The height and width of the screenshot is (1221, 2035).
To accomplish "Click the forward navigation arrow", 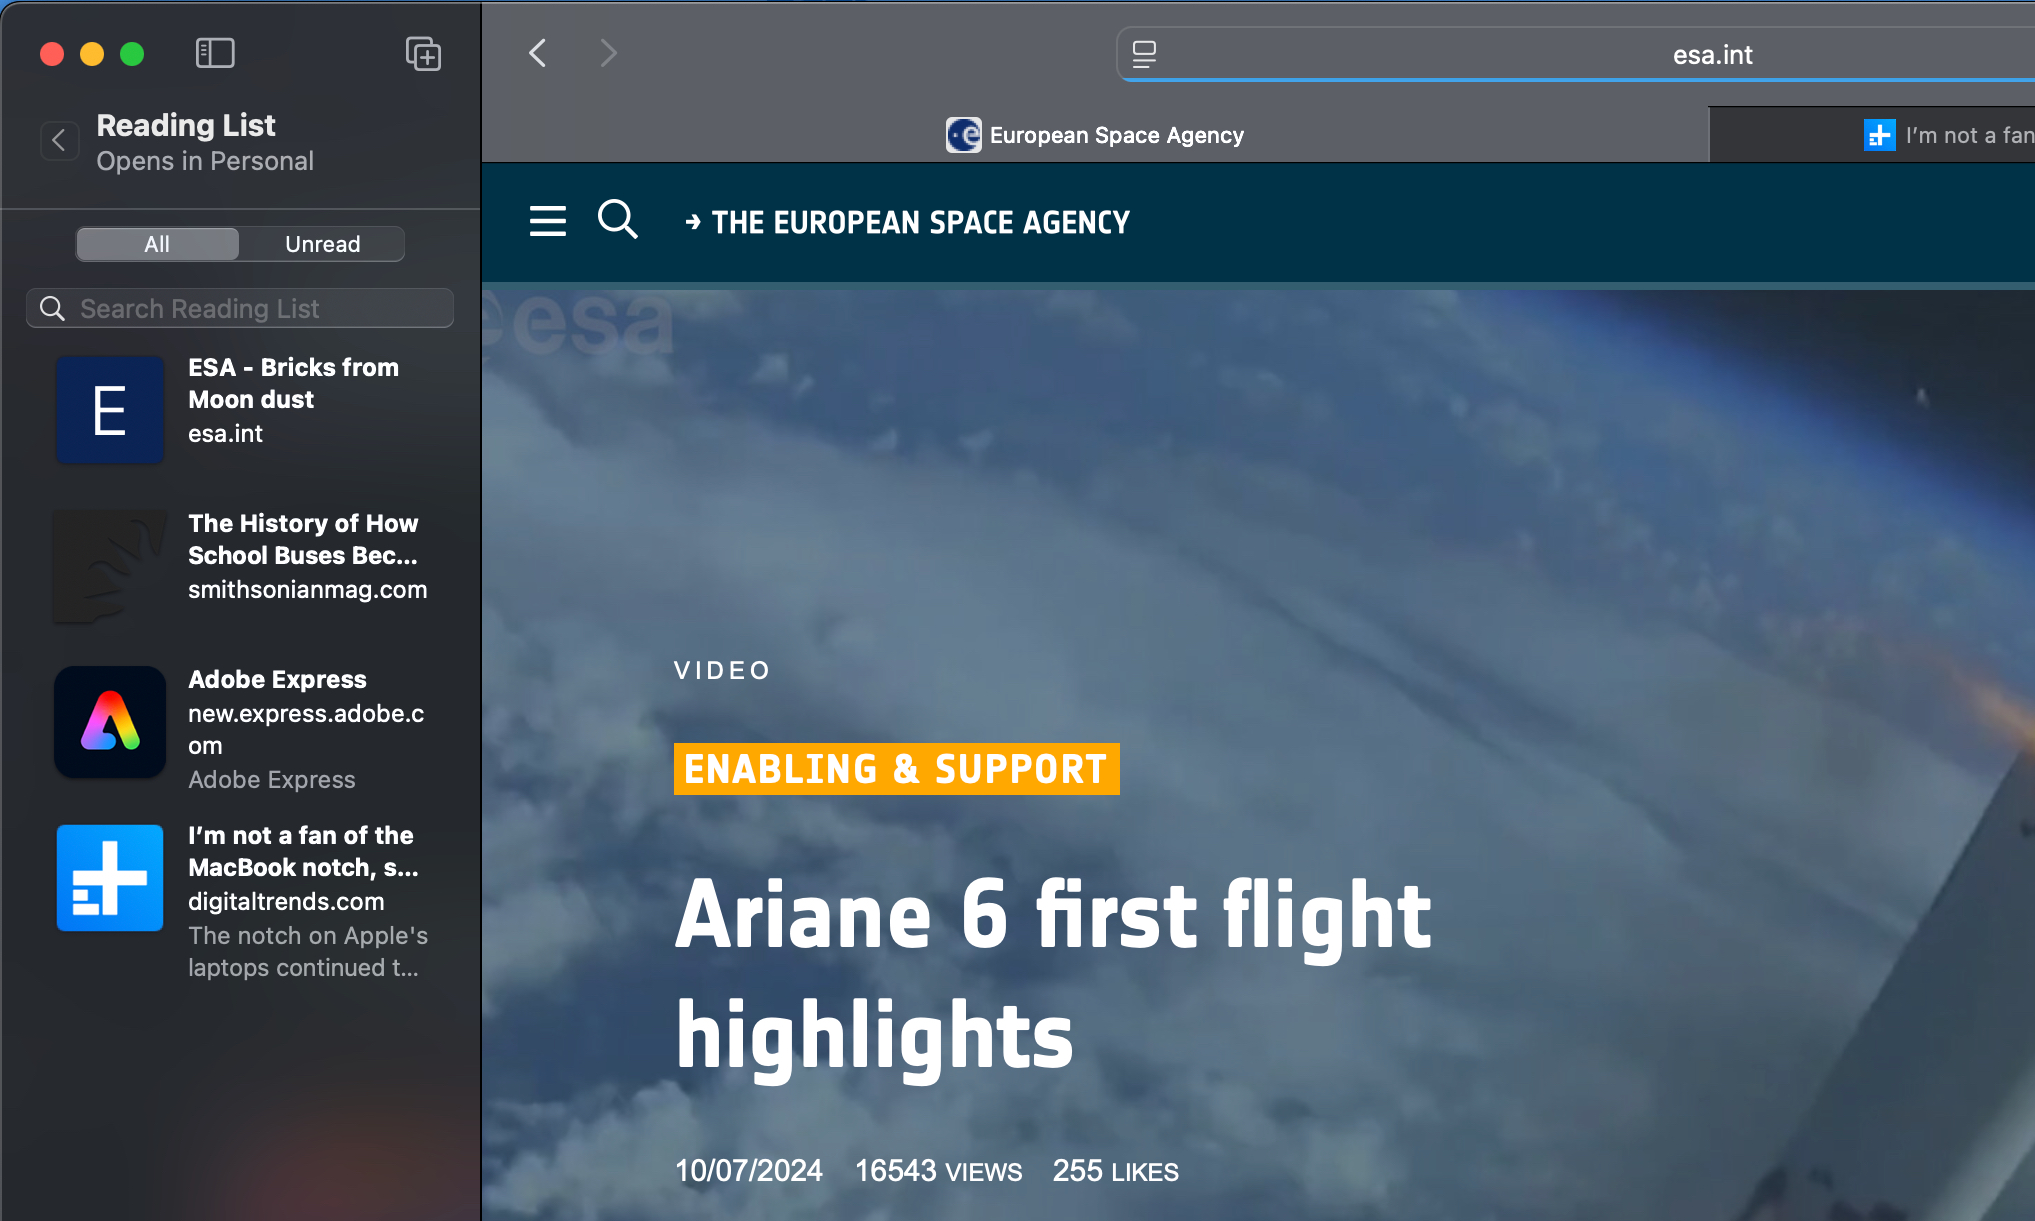I will click(x=608, y=53).
